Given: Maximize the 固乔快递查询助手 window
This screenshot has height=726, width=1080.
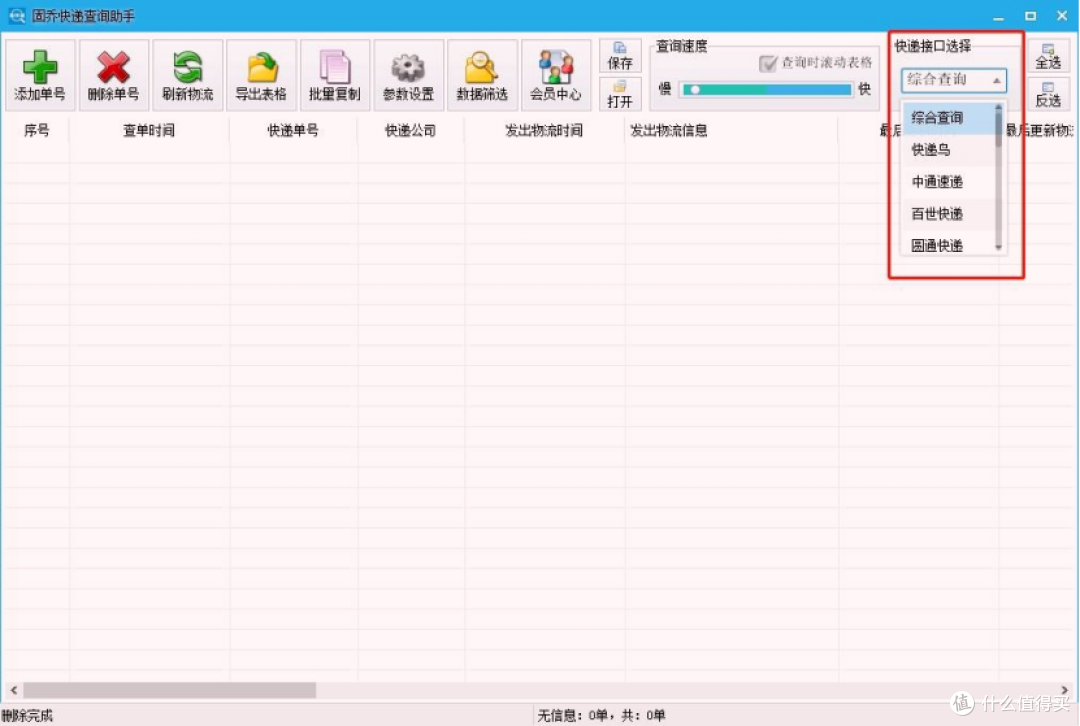Looking at the screenshot, I should click(x=1030, y=16).
